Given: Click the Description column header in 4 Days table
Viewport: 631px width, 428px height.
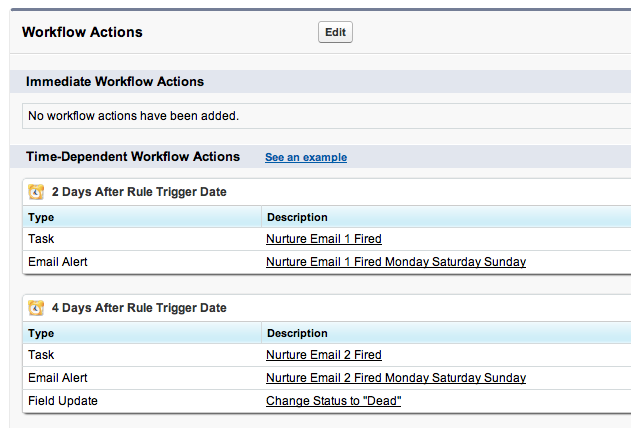Looking at the screenshot, I should pos(297,333).
